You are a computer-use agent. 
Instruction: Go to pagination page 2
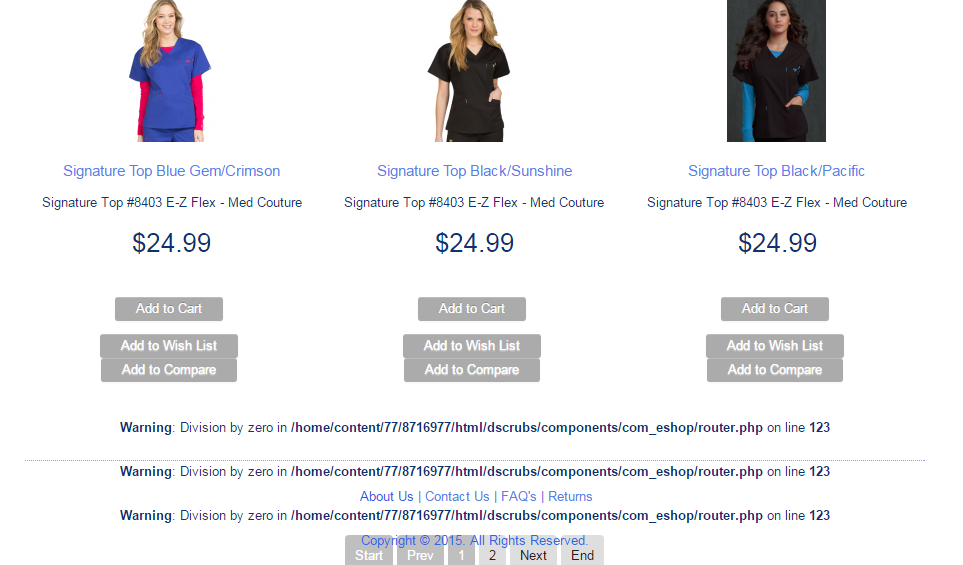492,555
